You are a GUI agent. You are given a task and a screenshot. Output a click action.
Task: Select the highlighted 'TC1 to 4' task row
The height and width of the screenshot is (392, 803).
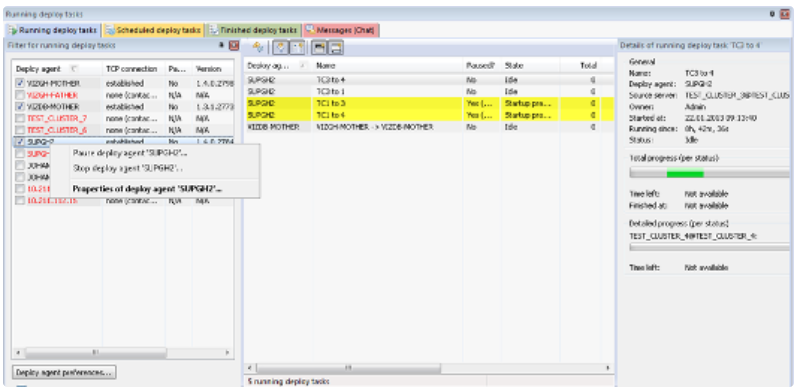point(429,115)
